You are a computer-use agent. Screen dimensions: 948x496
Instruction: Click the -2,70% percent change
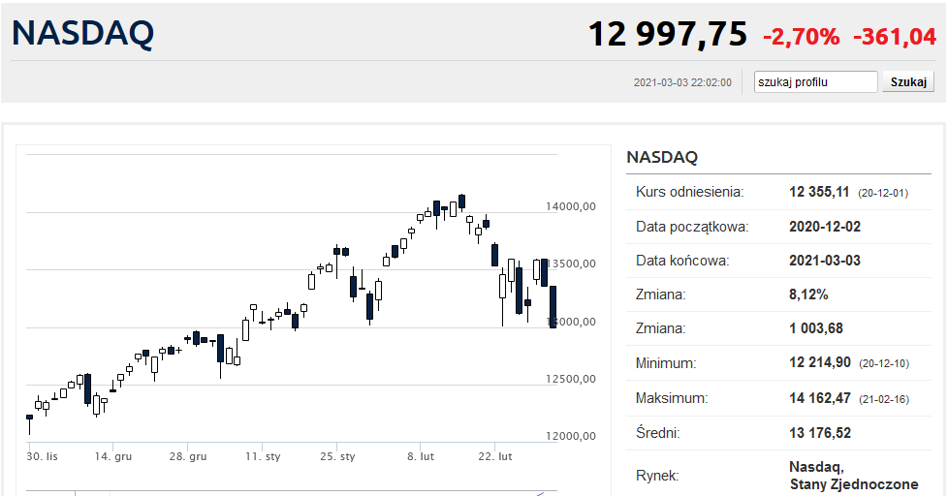801,37
